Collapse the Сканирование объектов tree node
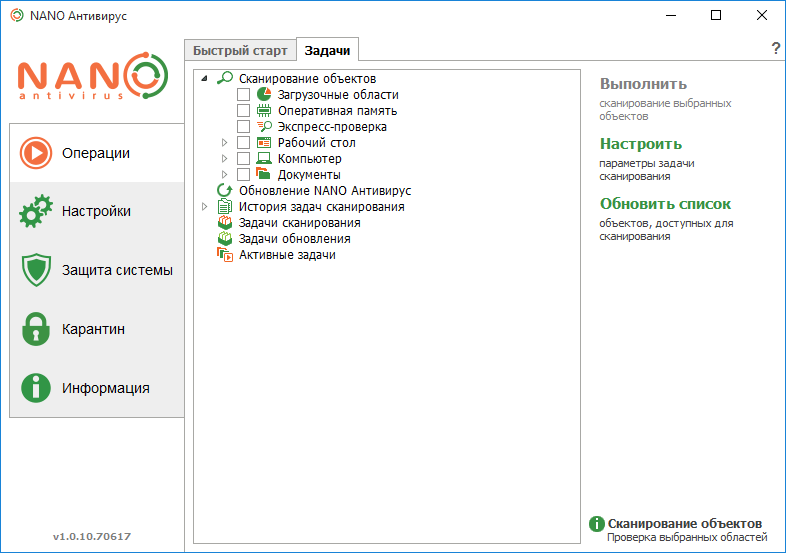 [205, 79]
